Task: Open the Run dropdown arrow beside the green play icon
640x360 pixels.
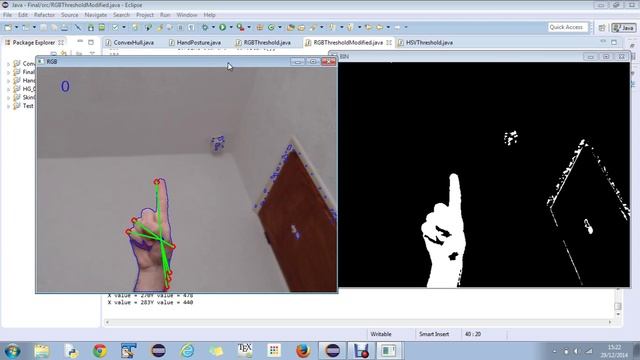Action: (231, 27)
